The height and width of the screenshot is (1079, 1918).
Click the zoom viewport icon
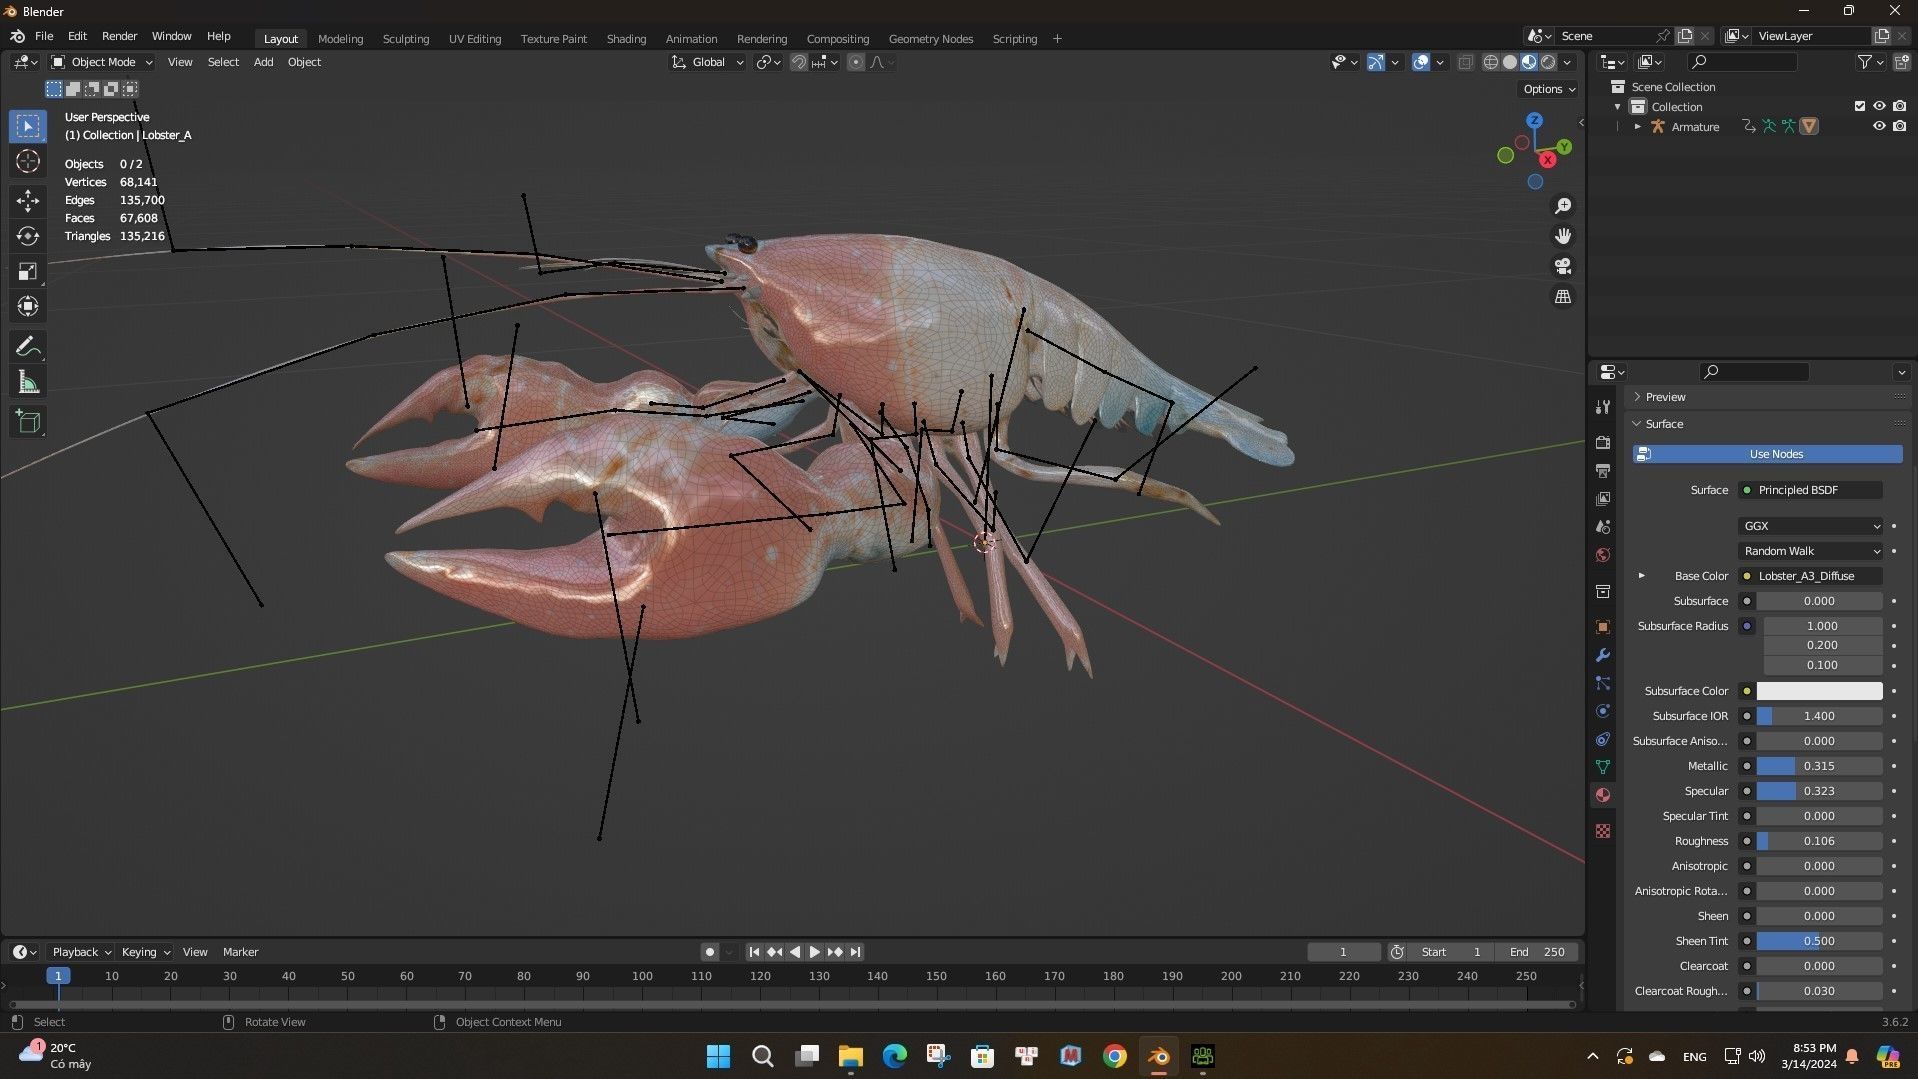click(x=1562, y=206)
